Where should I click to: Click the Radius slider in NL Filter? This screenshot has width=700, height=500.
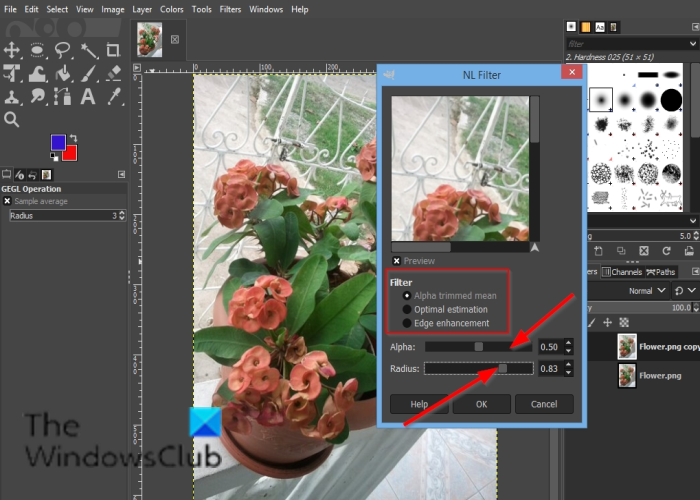pos(479,368)
